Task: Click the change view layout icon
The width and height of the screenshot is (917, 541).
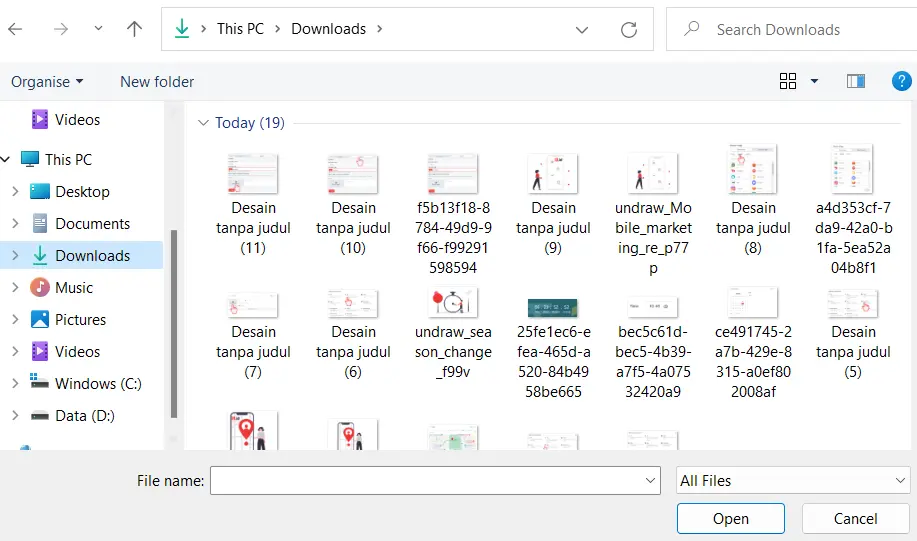Action: pyautogui.click(x=788, y=81)
